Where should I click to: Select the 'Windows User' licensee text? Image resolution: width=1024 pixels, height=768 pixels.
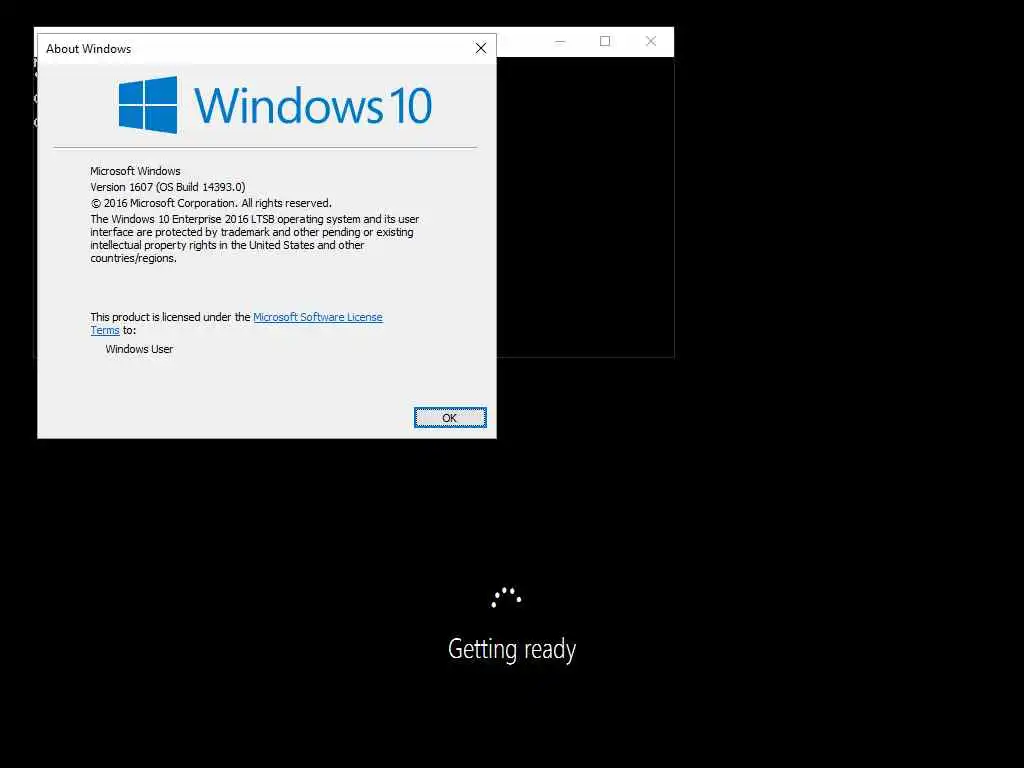[139, 349]
